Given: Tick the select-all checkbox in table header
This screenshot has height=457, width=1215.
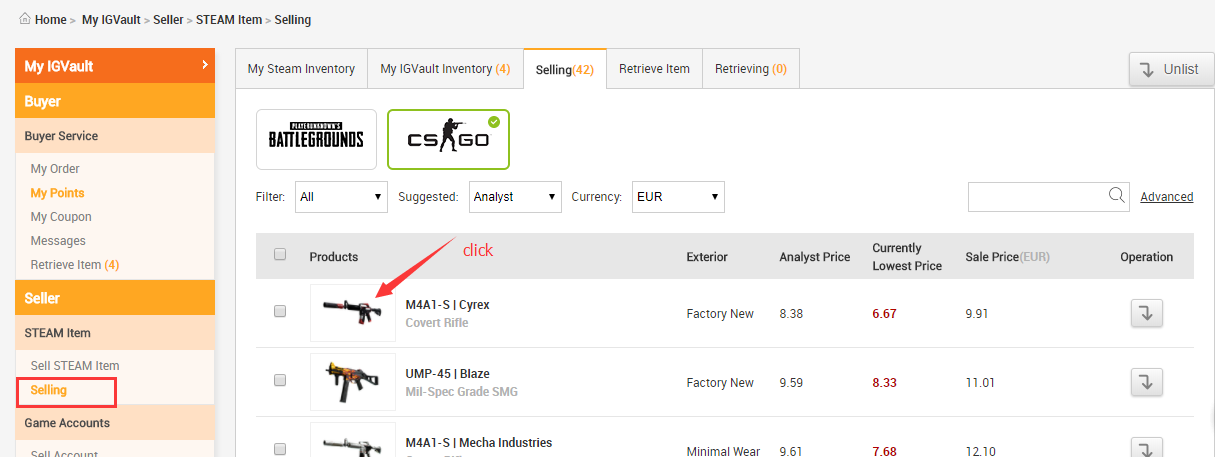Looking at the screenshot, I should tap(280, 254).
